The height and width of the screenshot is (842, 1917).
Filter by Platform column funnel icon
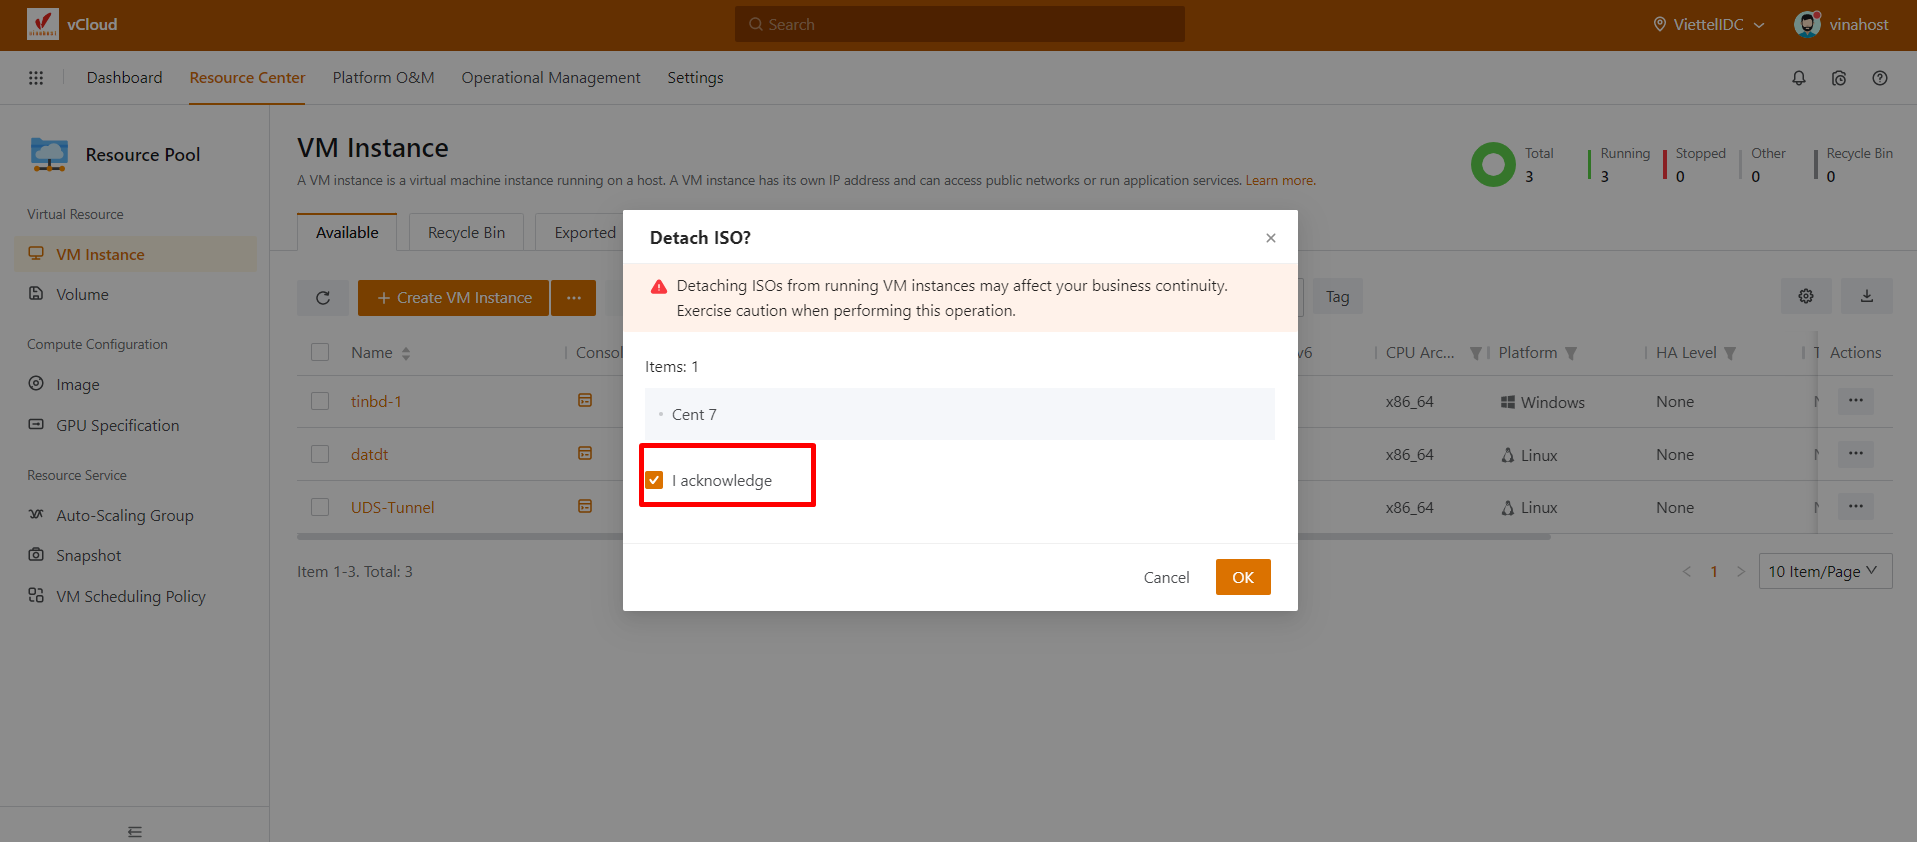click(x=1571, y=353)
